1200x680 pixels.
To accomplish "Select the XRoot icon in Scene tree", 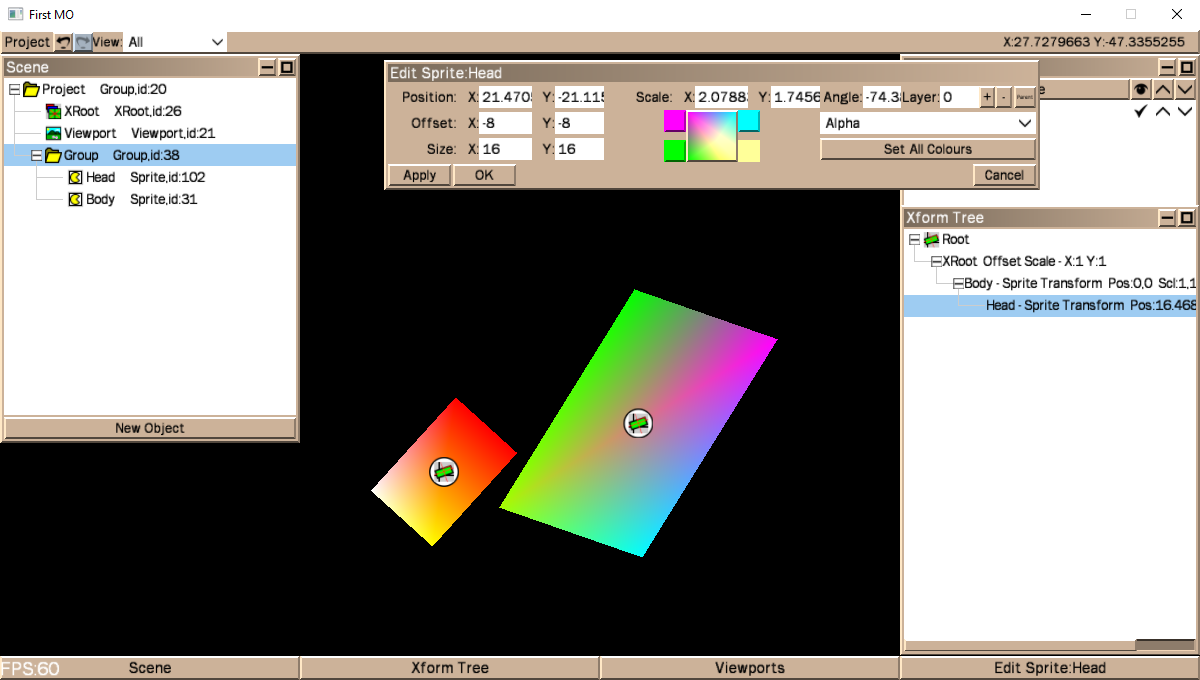I will click(x=54, y=111).
